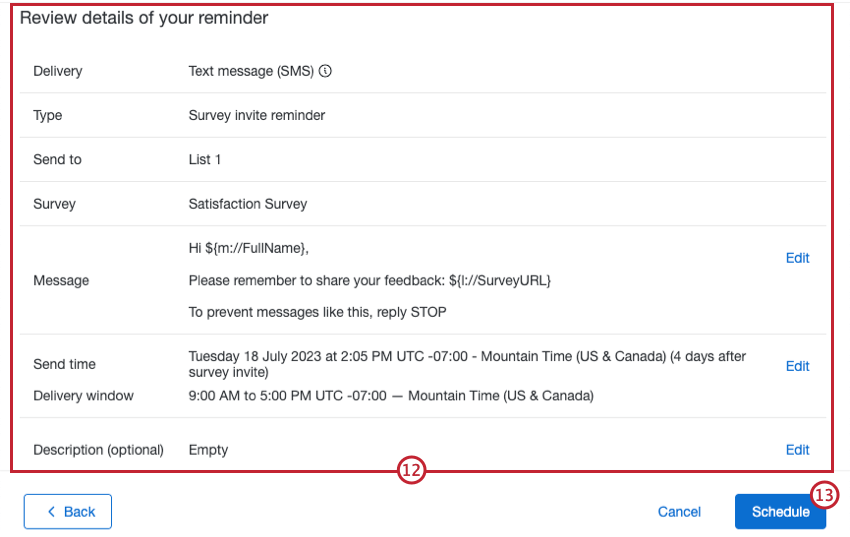
Task: Edit the send time settings
Action: (797, 366)
